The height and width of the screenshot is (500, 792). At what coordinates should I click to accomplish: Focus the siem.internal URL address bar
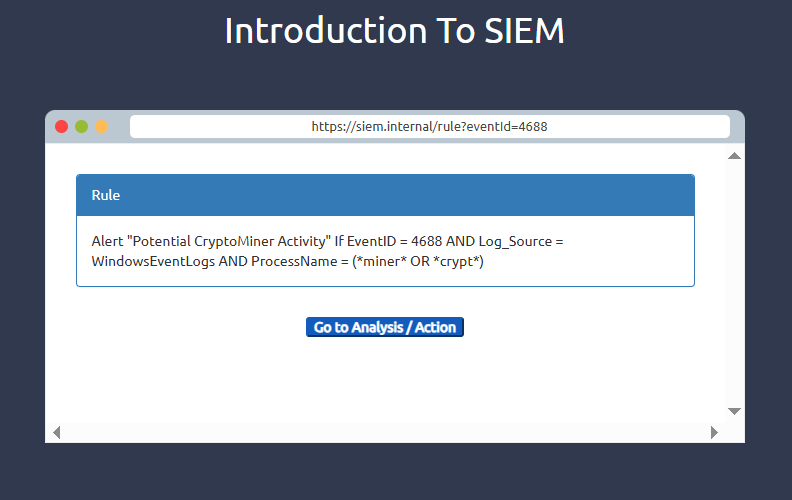429,127
